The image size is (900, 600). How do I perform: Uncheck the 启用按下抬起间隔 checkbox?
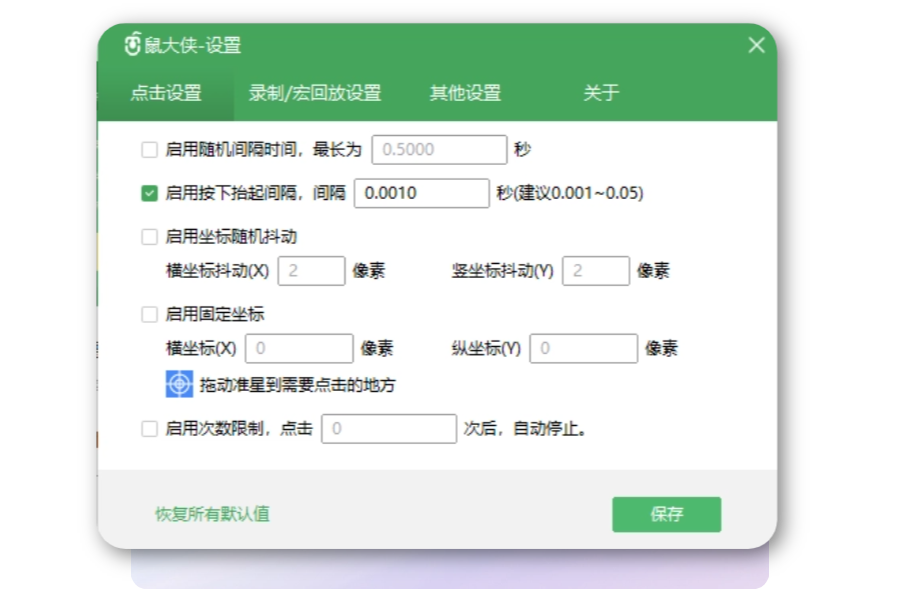point(149,193)
